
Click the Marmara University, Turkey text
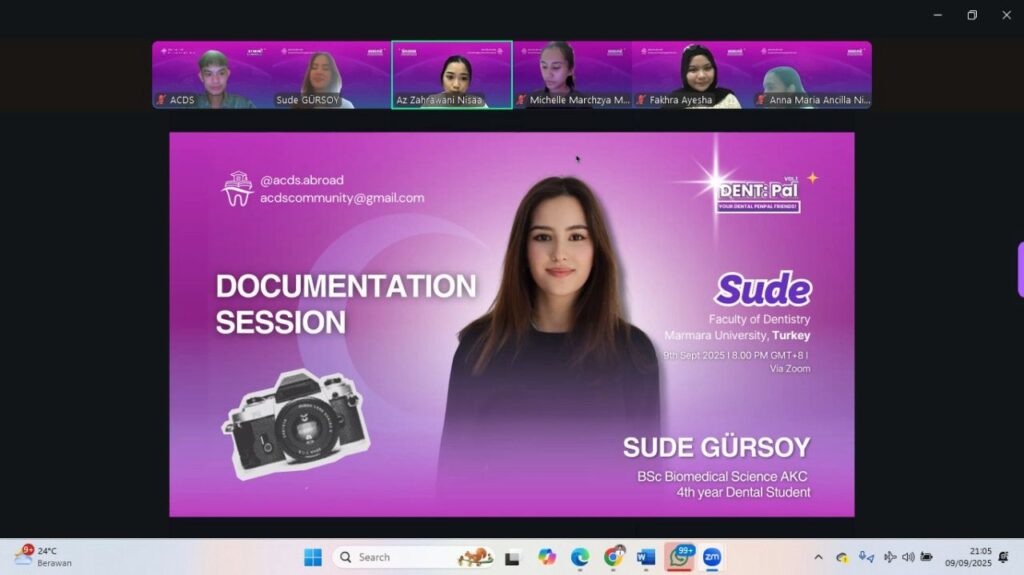pos(737,335)
